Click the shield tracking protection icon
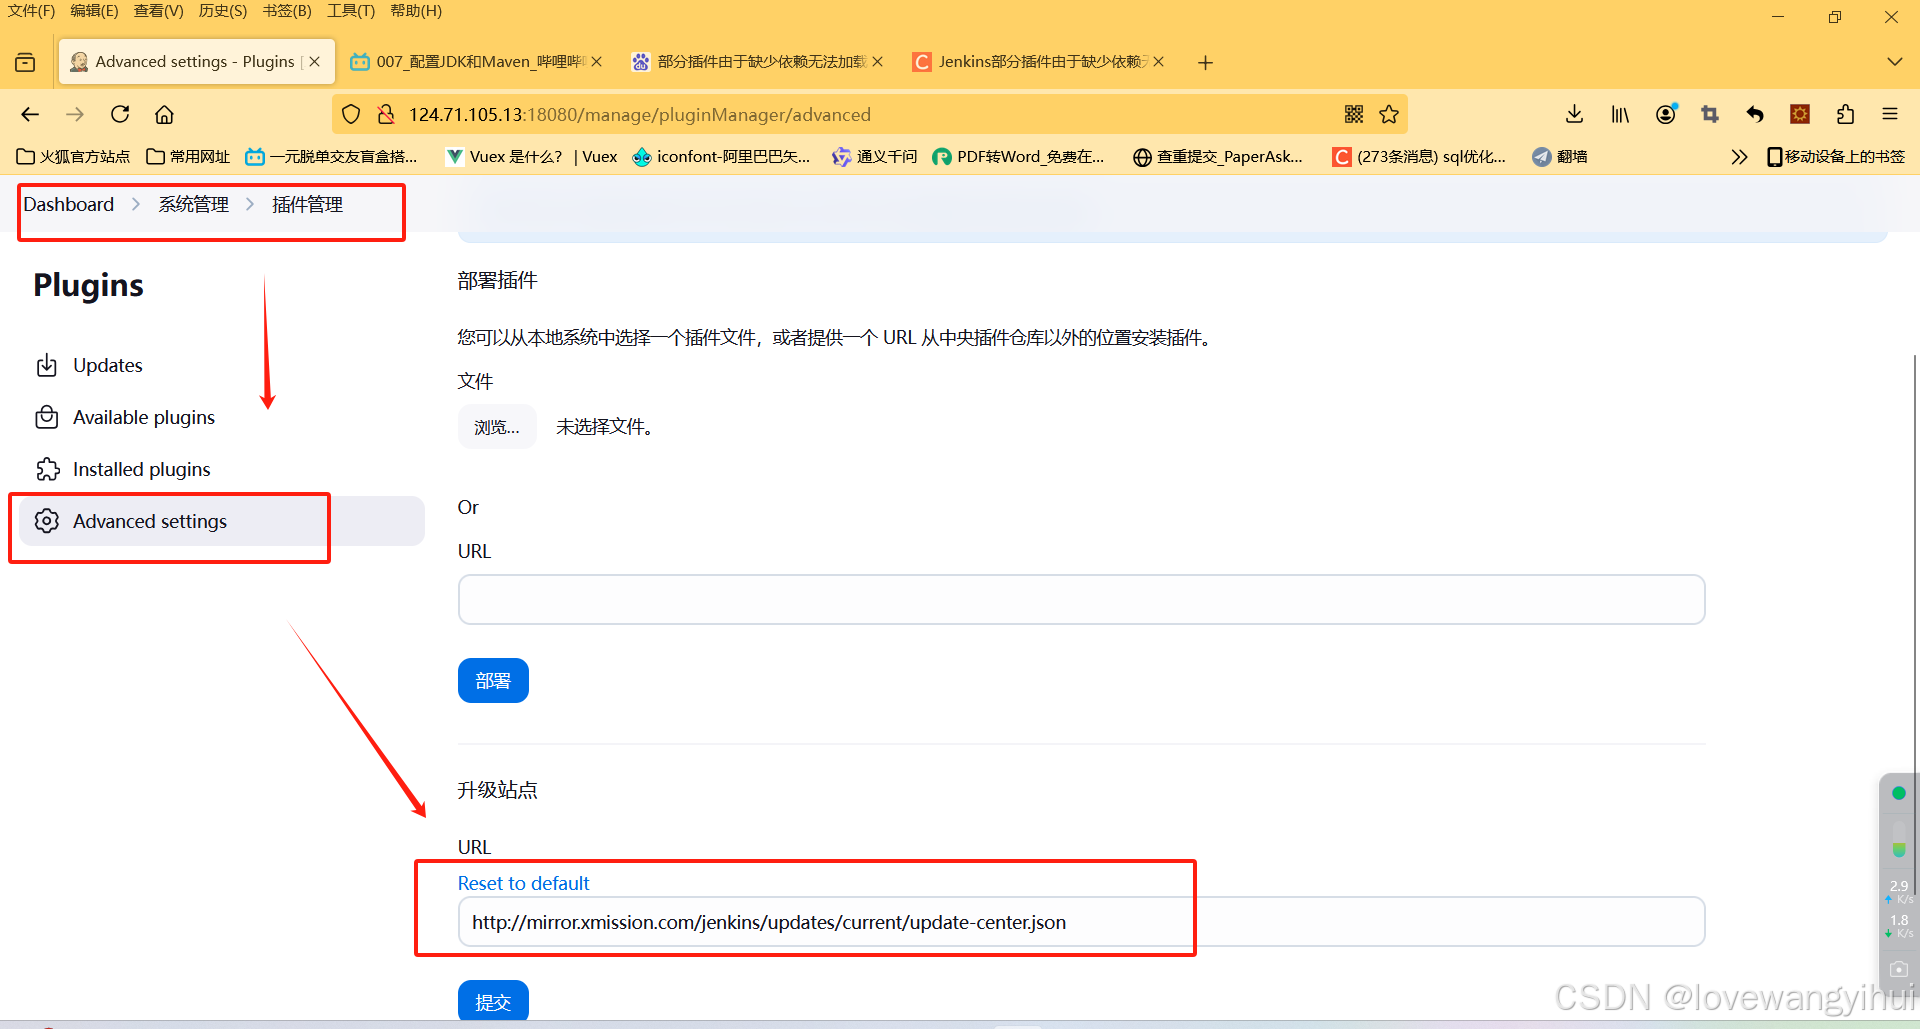The image size is (1920, 1029). click(x=351, y=114)
